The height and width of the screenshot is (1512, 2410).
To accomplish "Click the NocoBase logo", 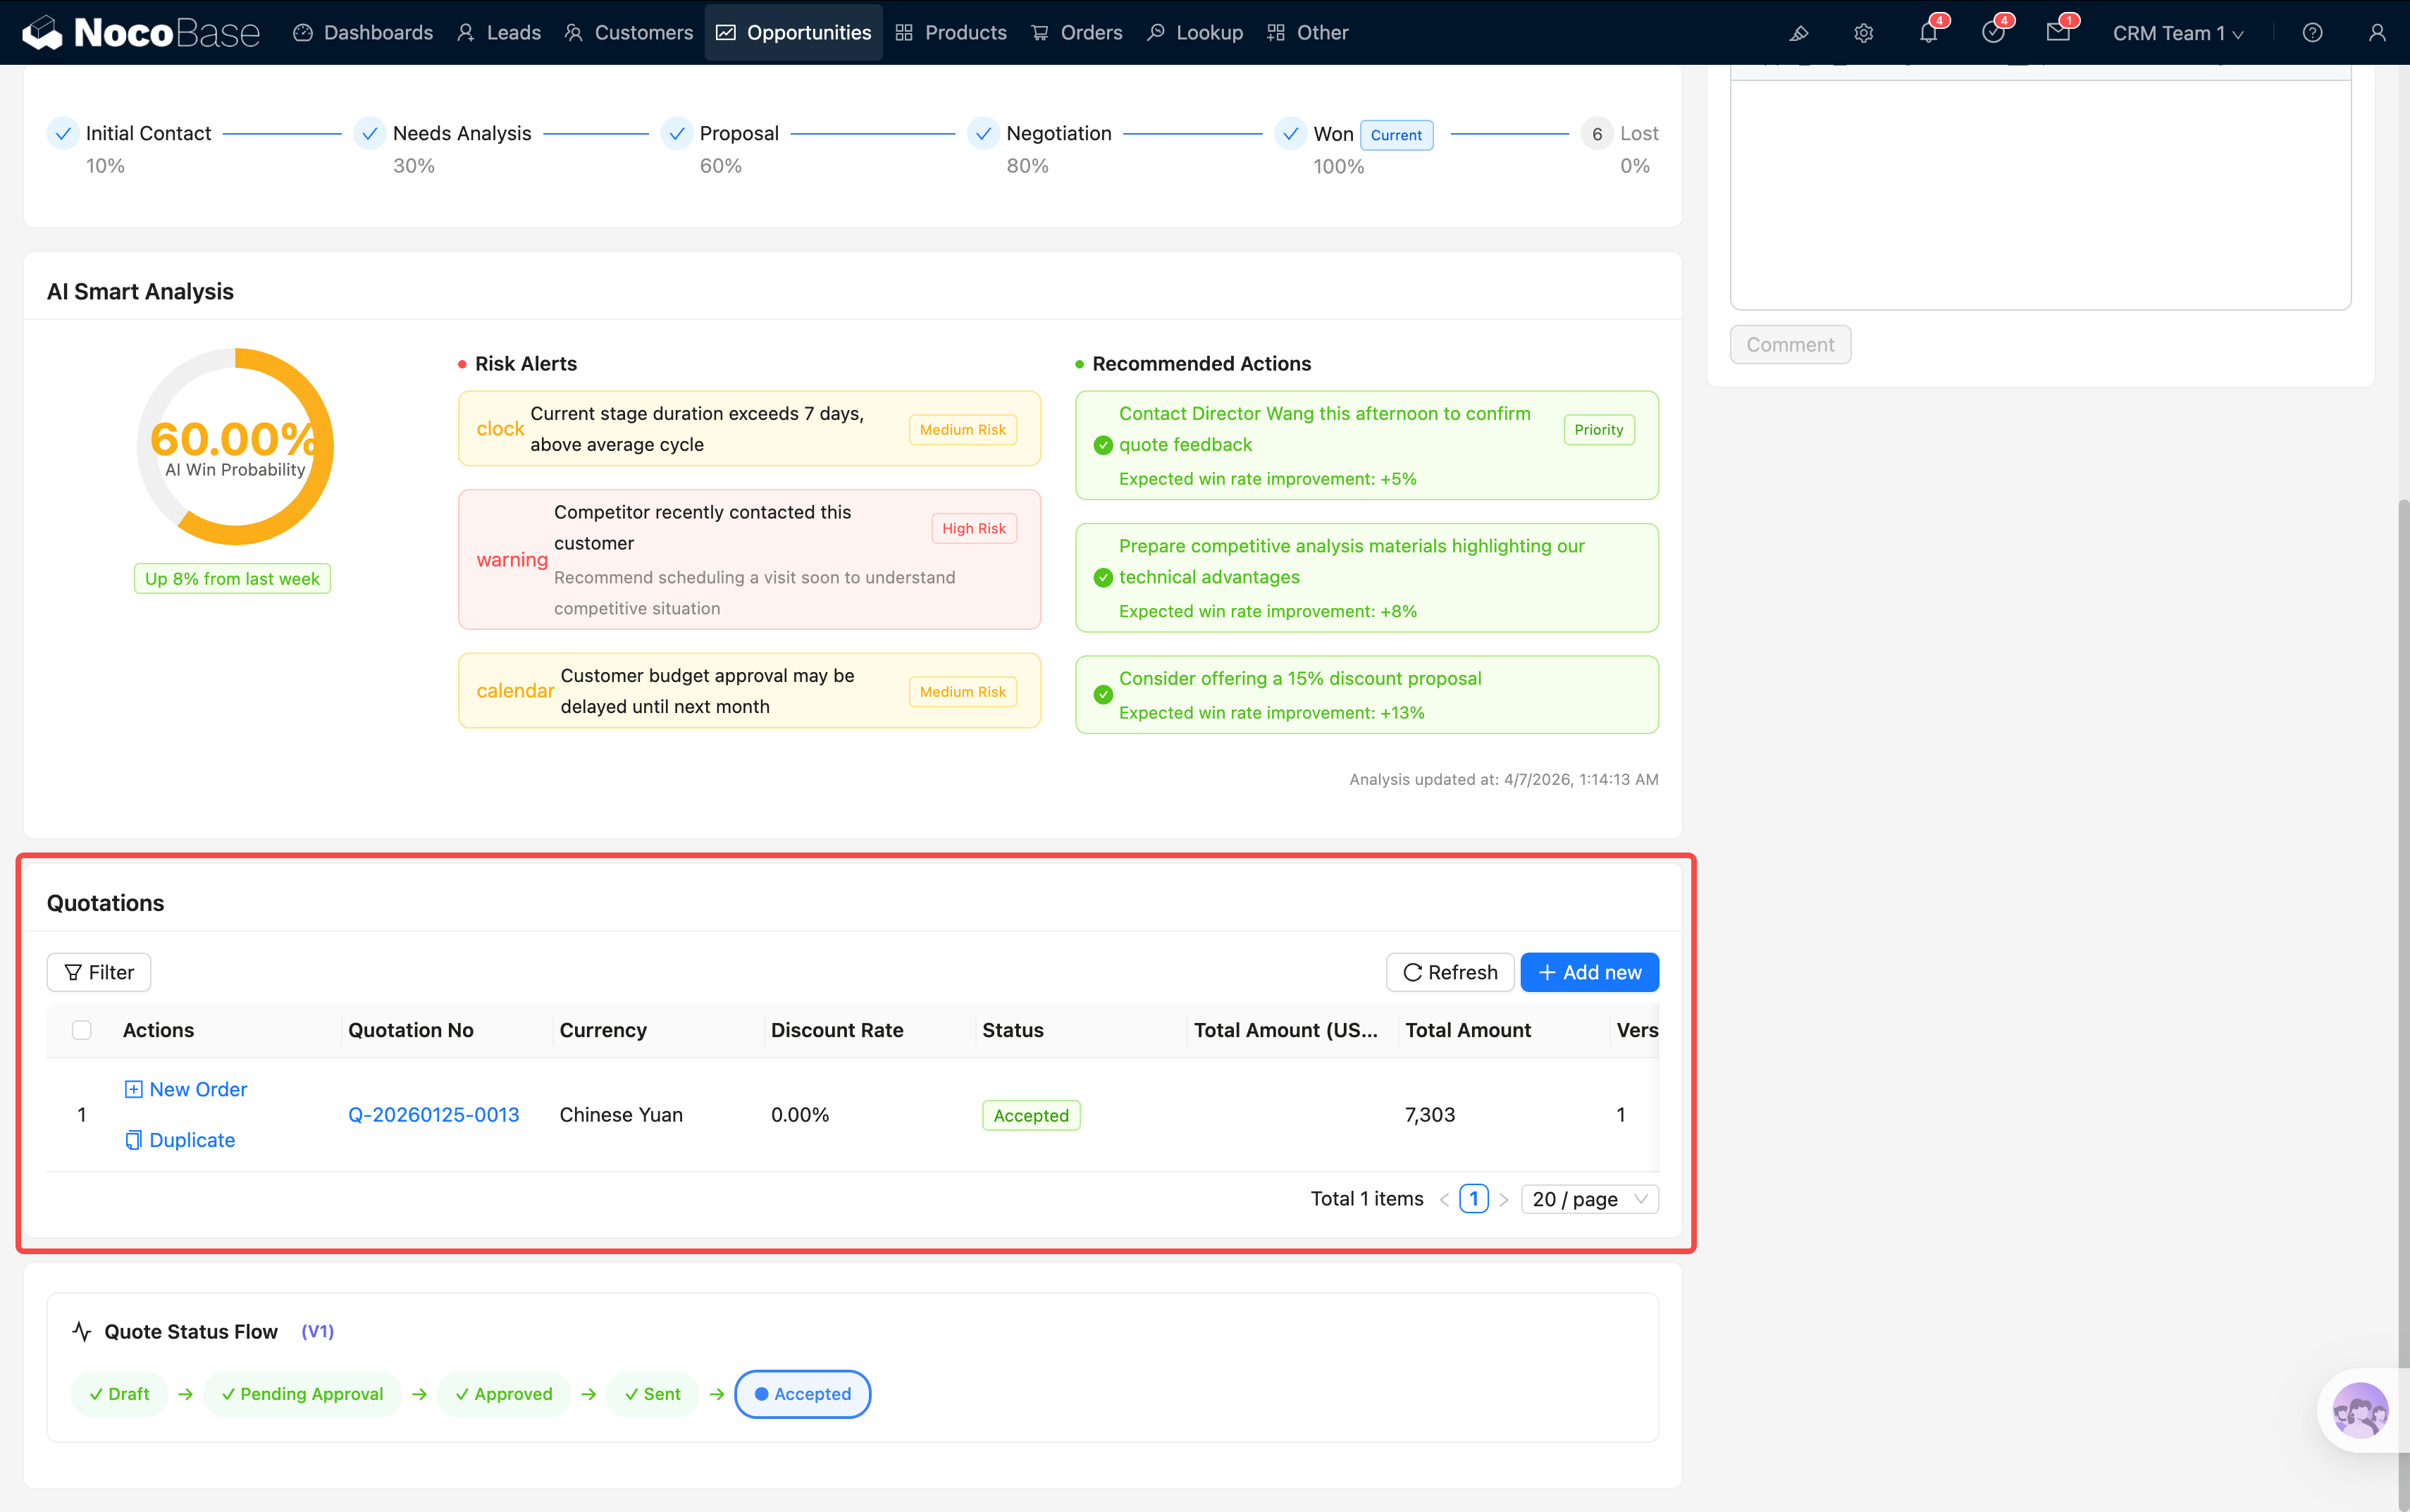I will tap(141, 33).
